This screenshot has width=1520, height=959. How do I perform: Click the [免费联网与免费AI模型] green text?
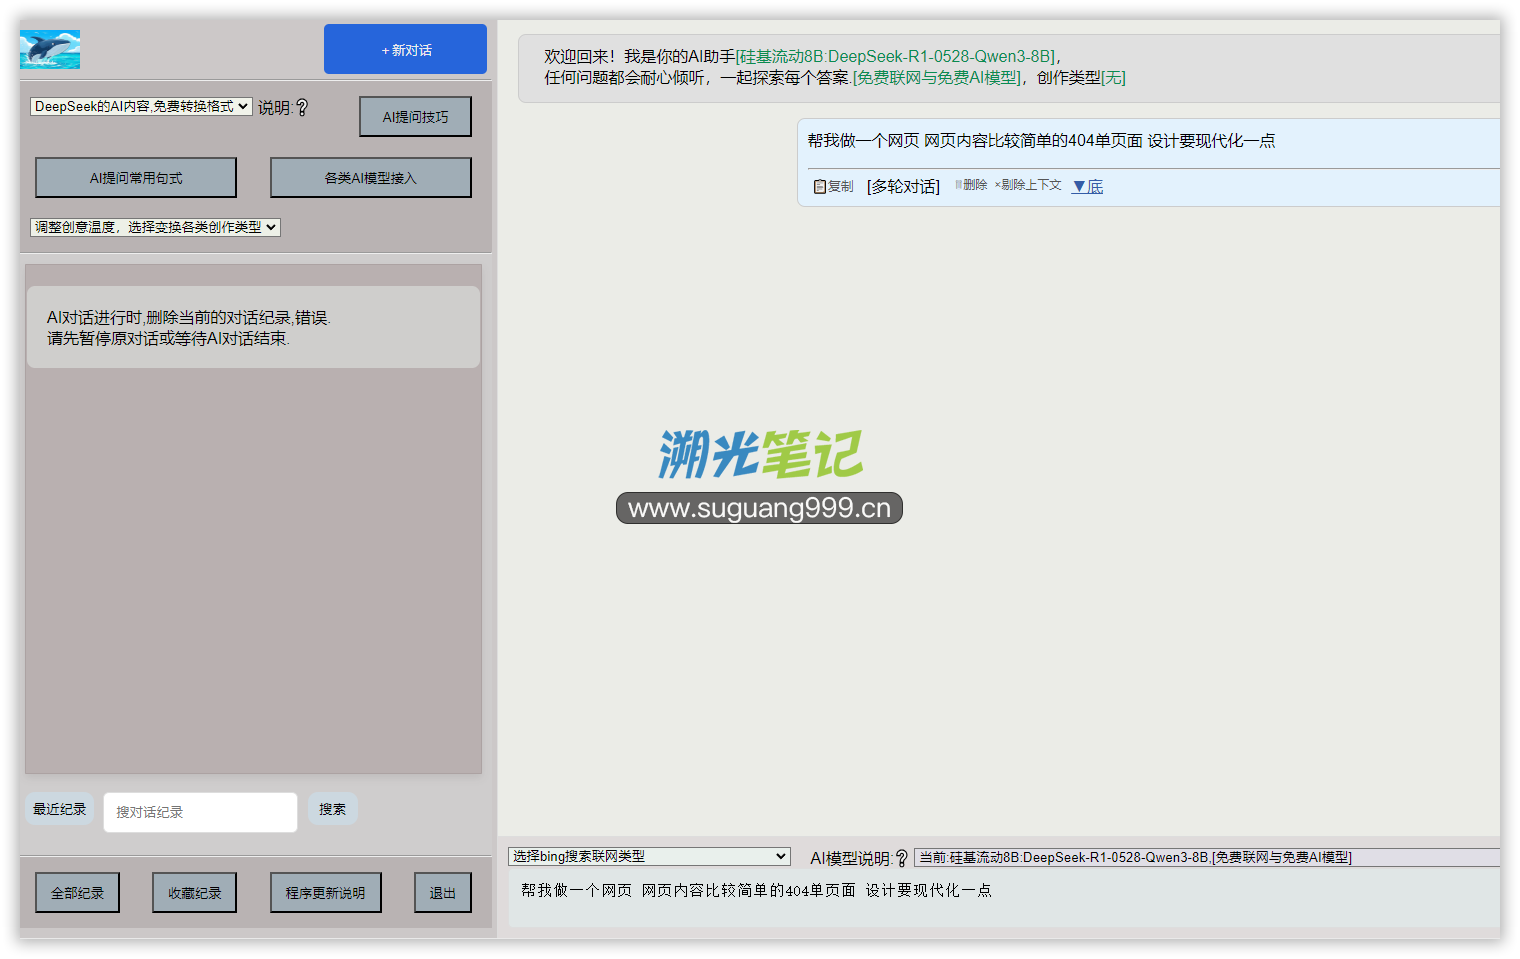[x=938, y=77]
